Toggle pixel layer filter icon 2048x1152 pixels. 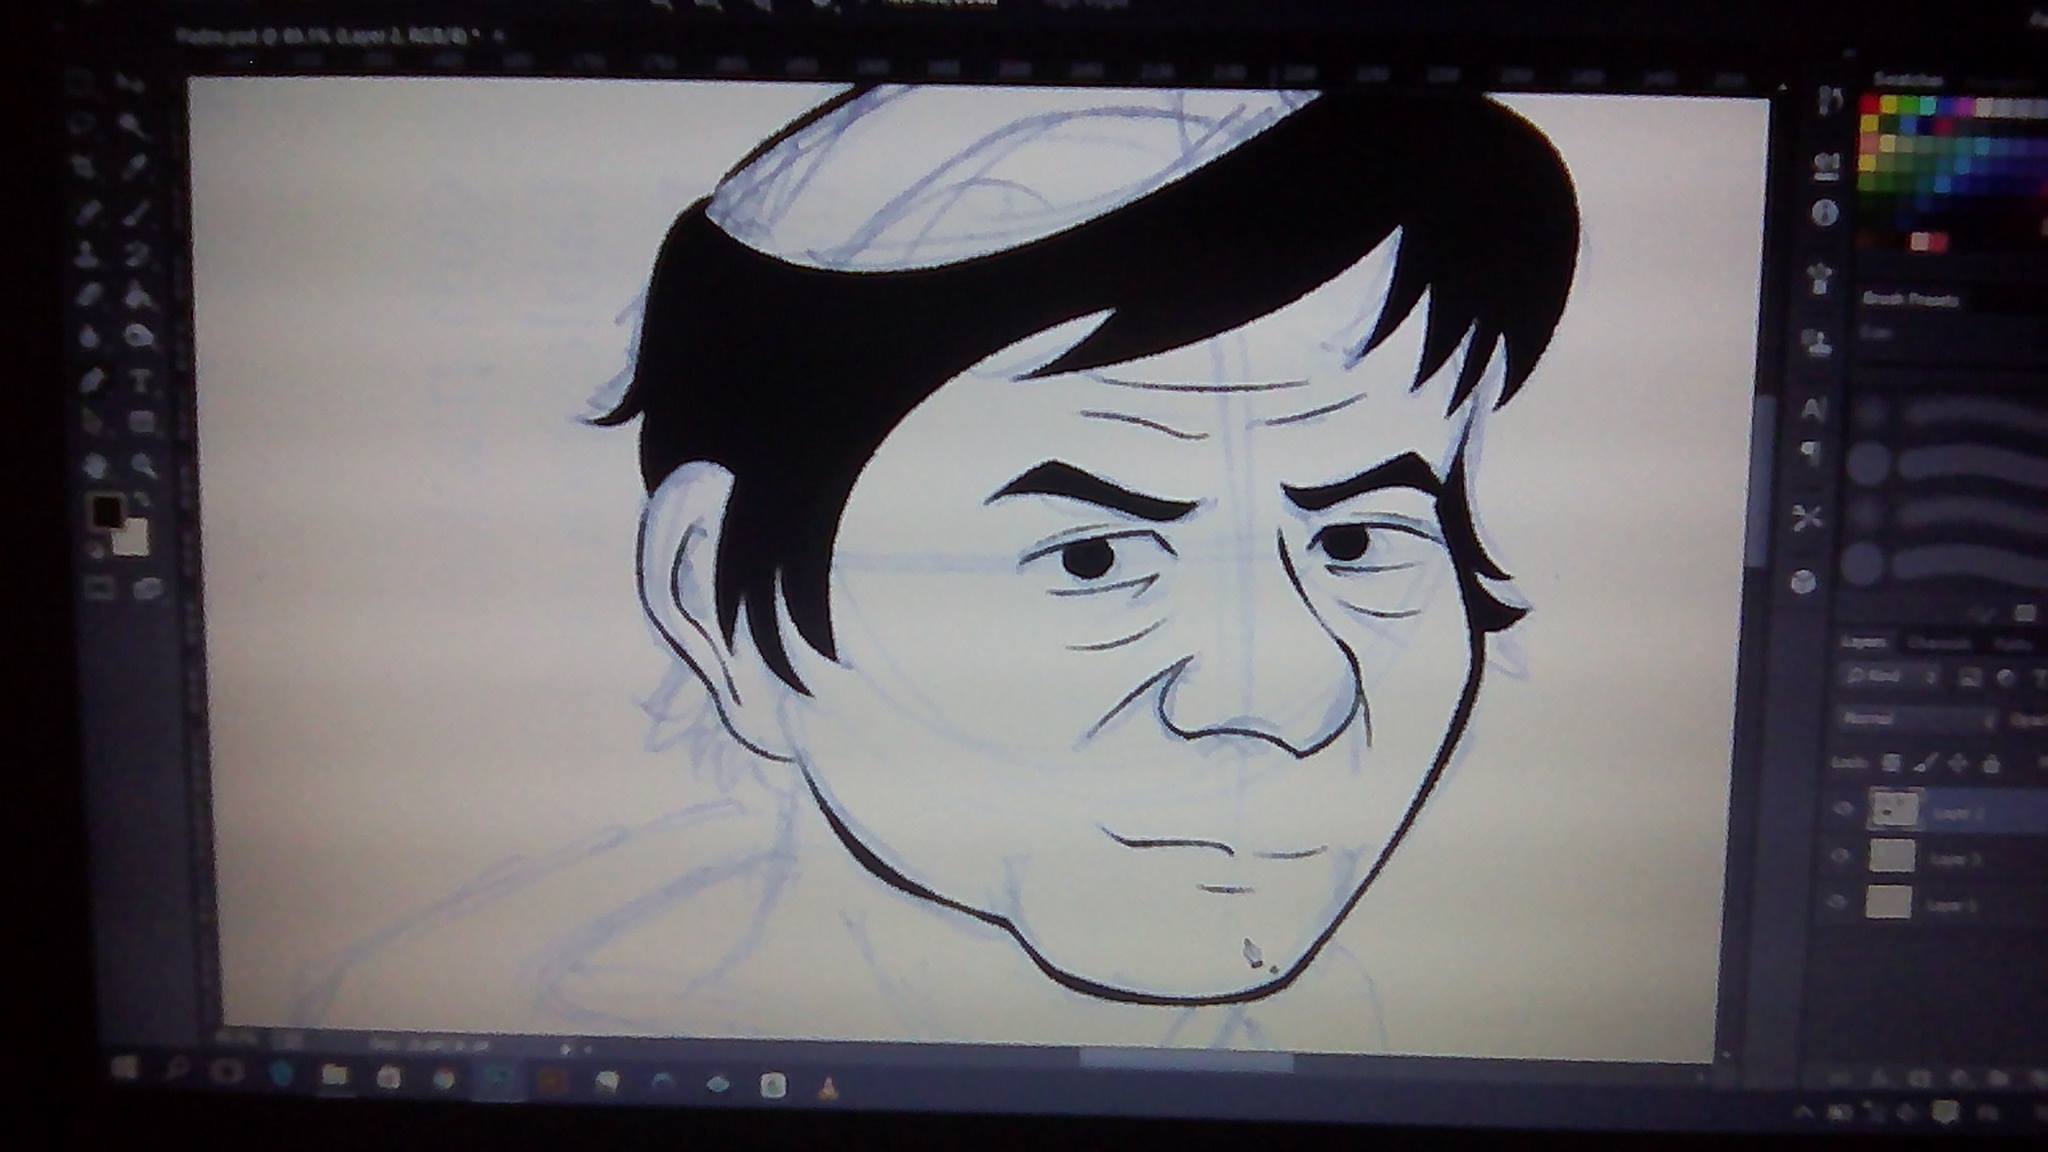[x=1969, y=678]
